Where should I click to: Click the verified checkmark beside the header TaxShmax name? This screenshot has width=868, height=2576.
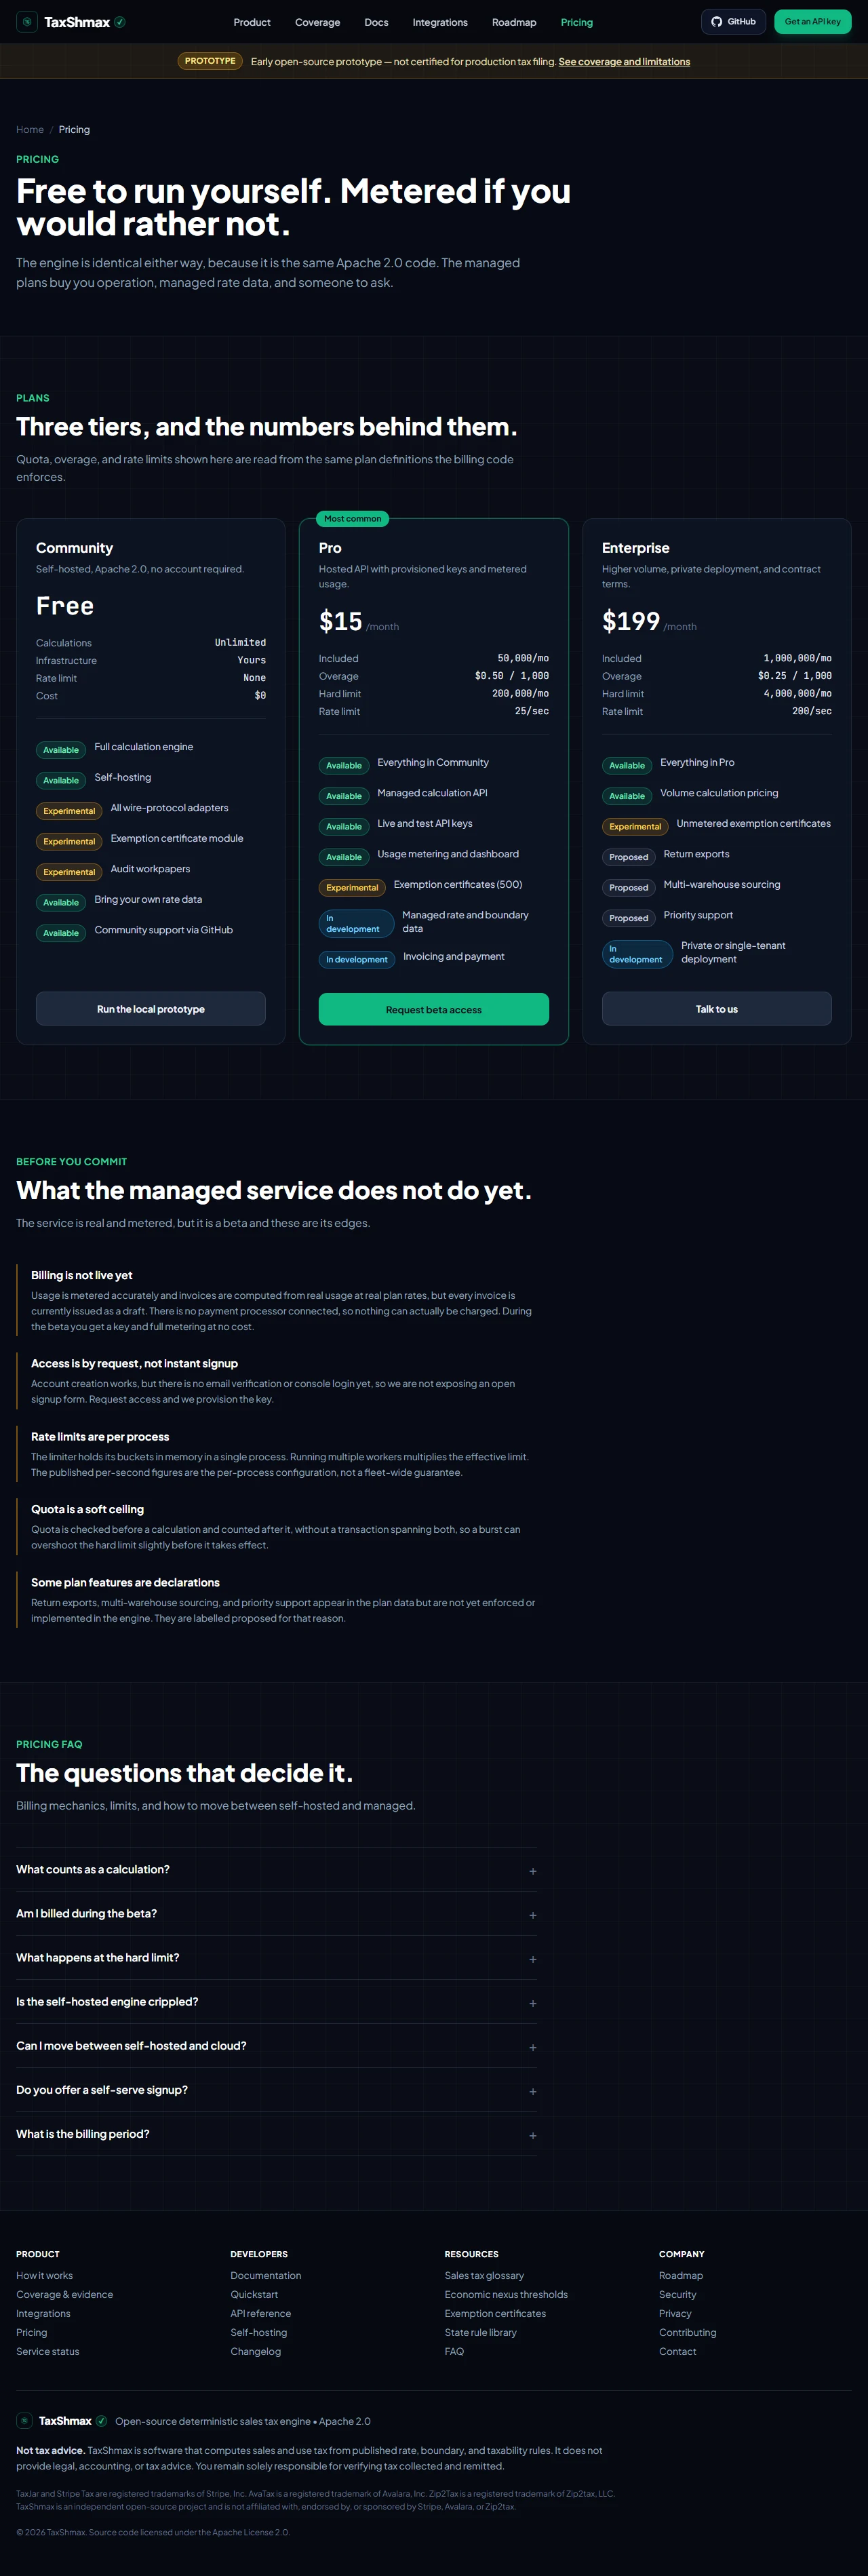pos(120,22)
